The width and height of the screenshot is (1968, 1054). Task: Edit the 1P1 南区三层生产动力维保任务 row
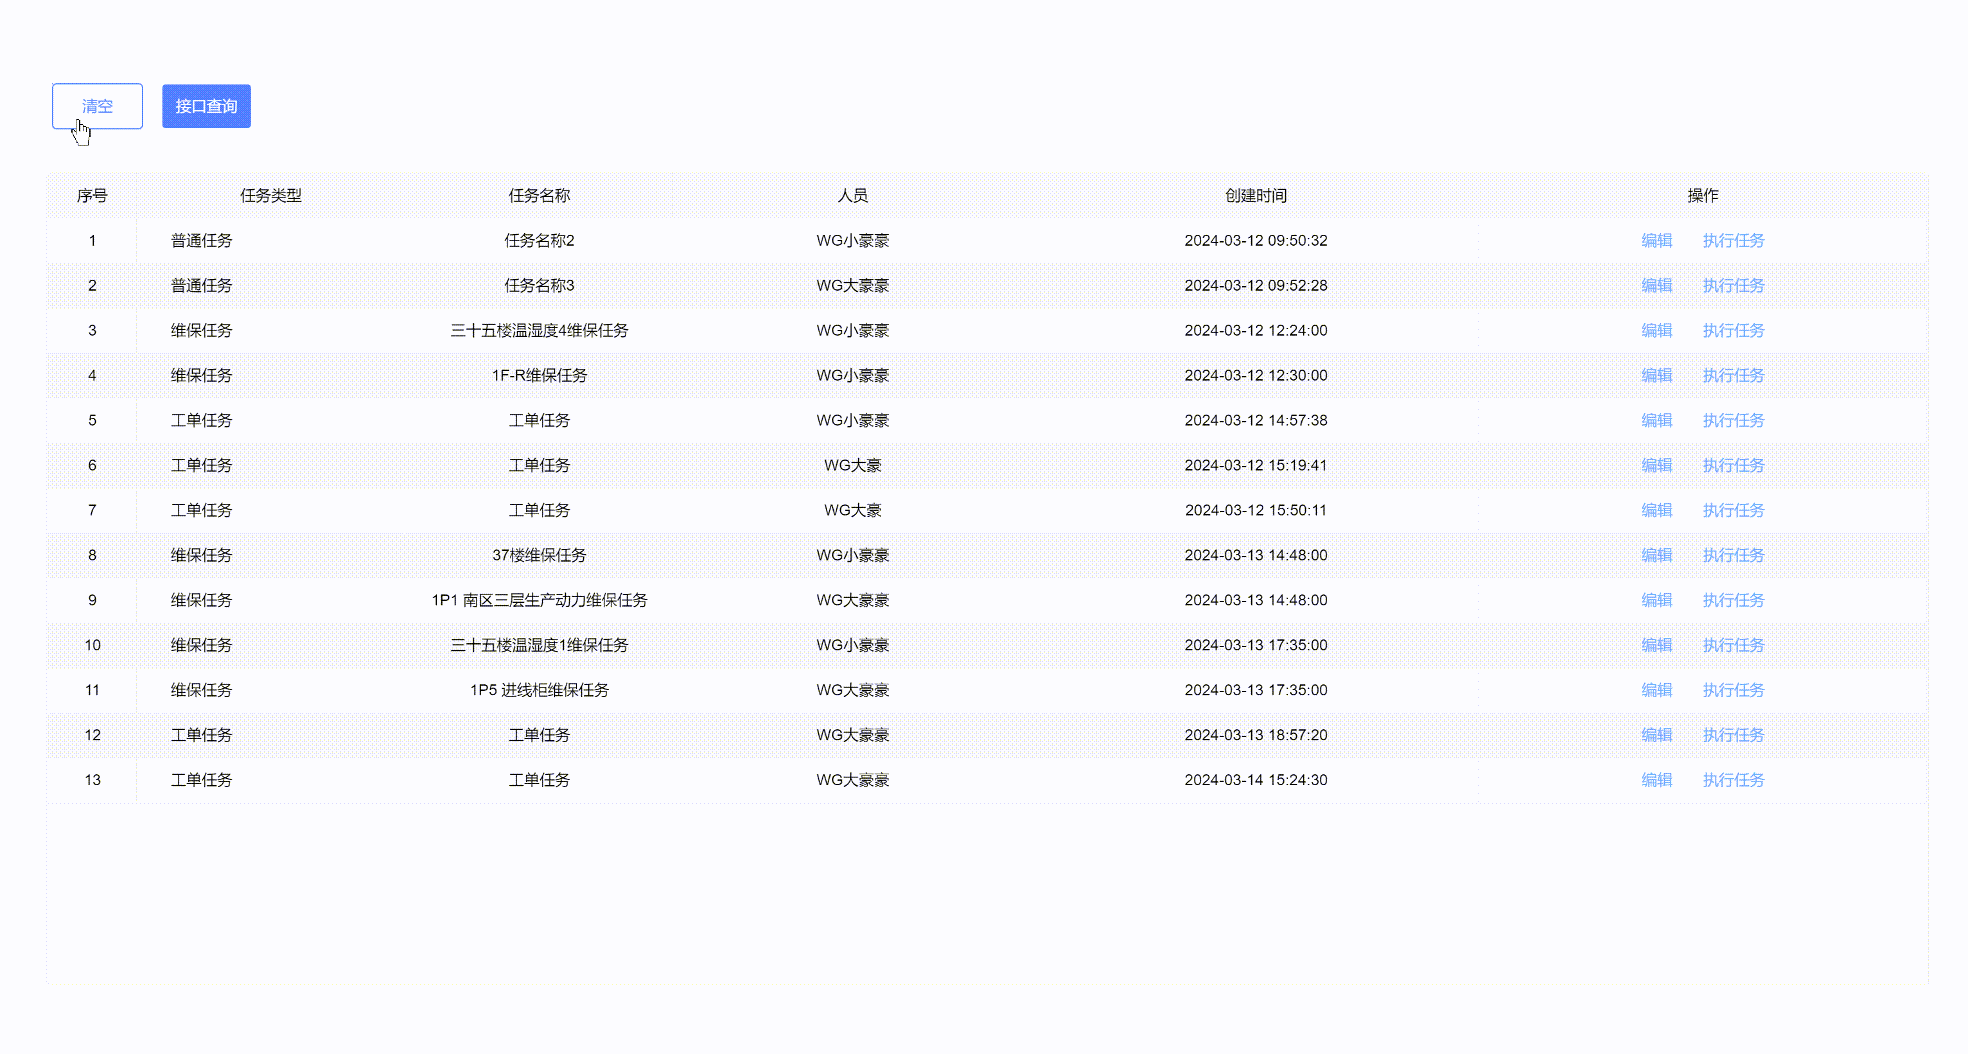click(1656, 600)
